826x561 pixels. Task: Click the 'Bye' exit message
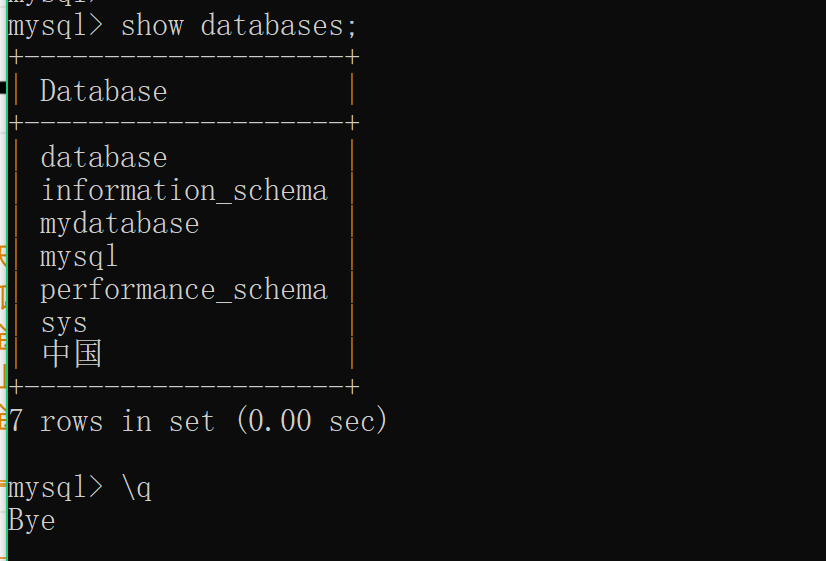coord(32,520)
